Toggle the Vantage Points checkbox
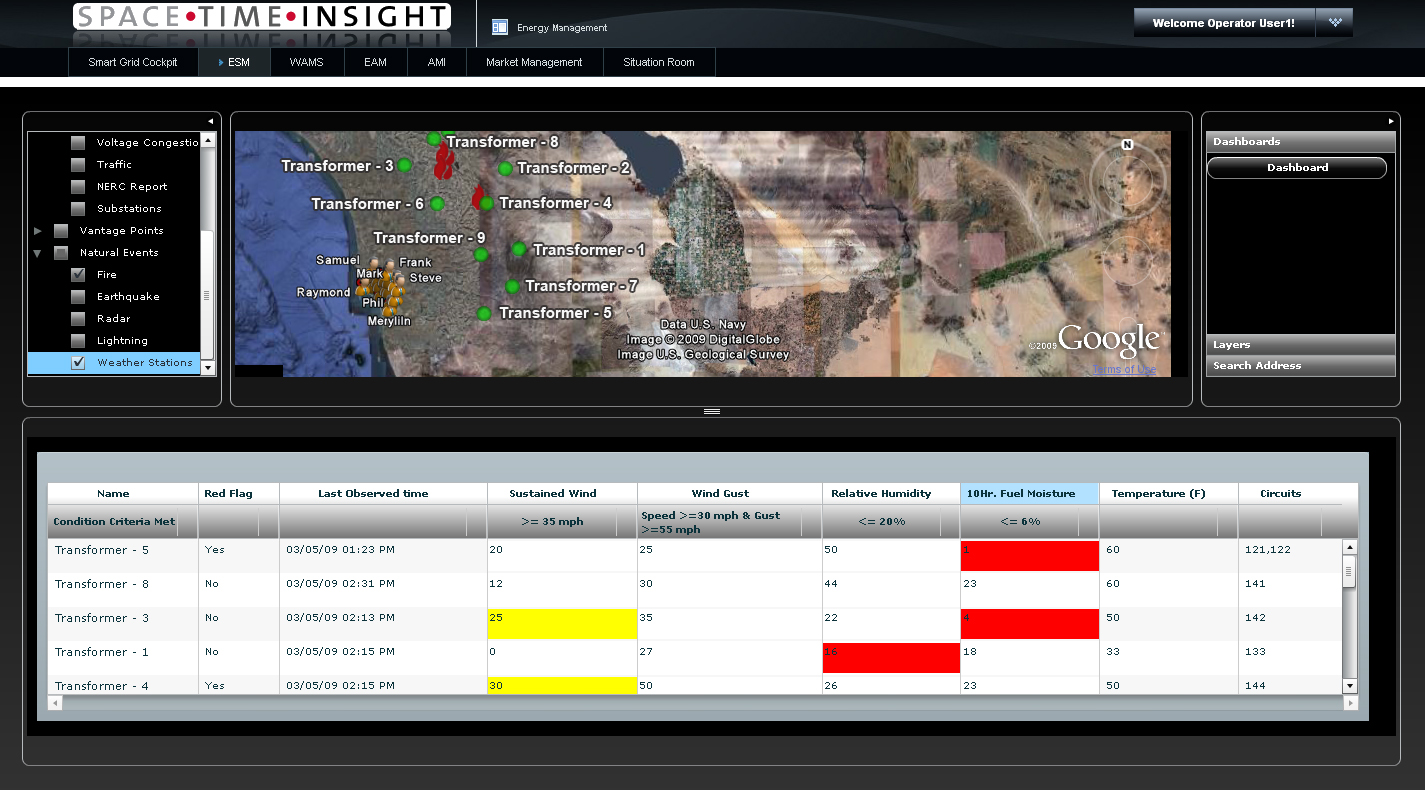 coord(61,231)
